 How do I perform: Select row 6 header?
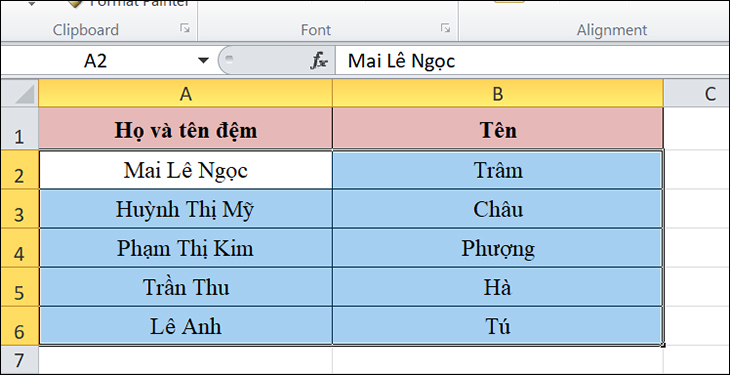pyautogui.click(x=20, y=326)
